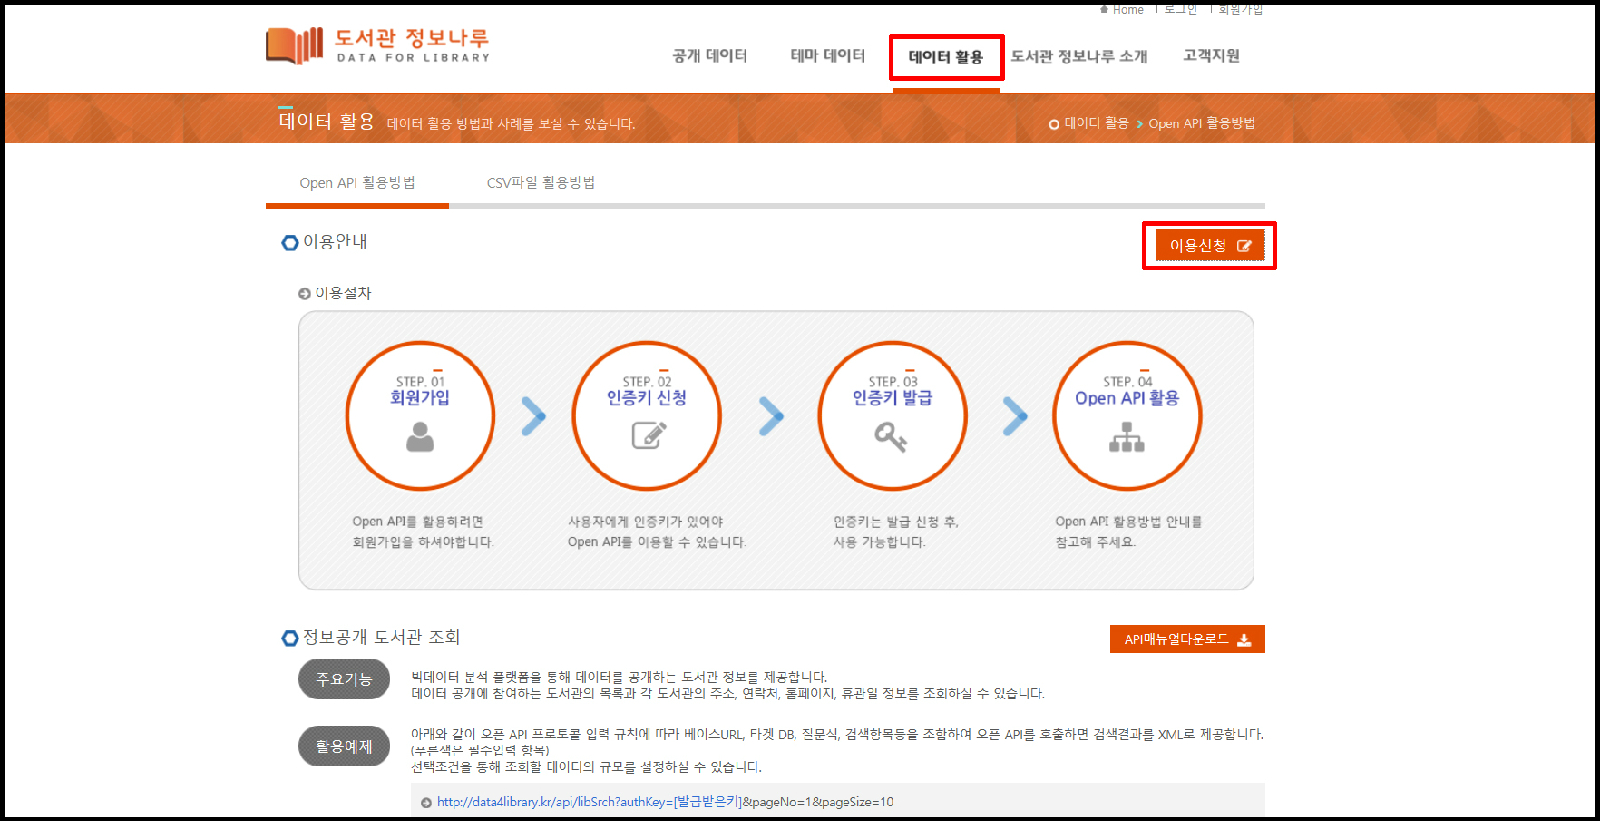Click the 로그인 link
This screenshot has width=1600, height=821.
pyautogui.click(x=1180, y=9)
